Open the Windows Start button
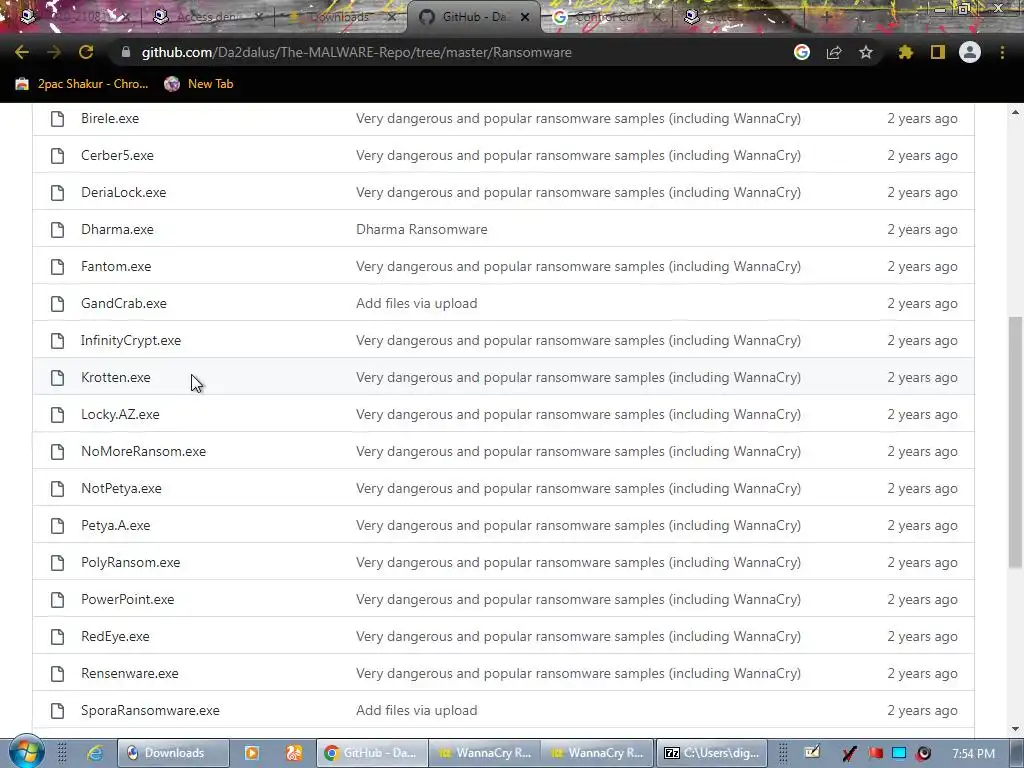Image resolution: width=1024 pixels, height=768 pixels. [x=26, y=752]
